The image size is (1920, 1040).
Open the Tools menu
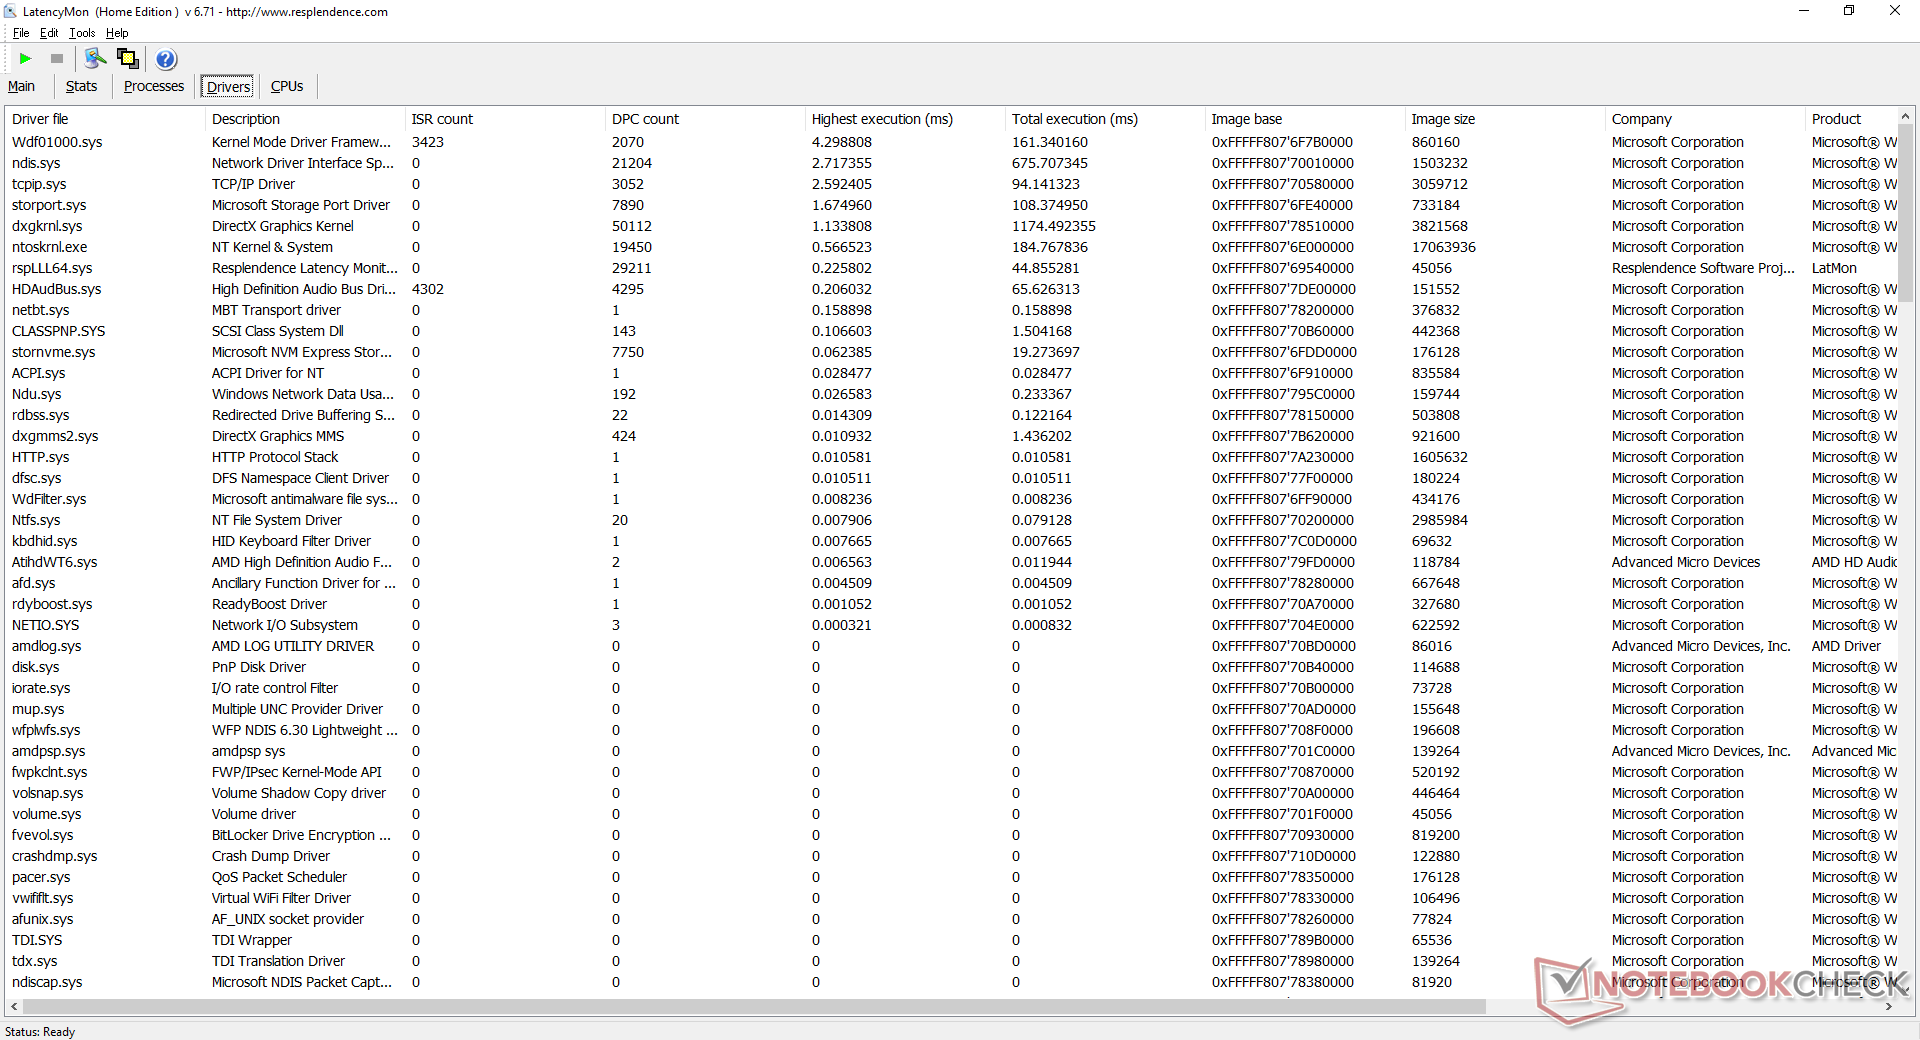tap(82, 33)
